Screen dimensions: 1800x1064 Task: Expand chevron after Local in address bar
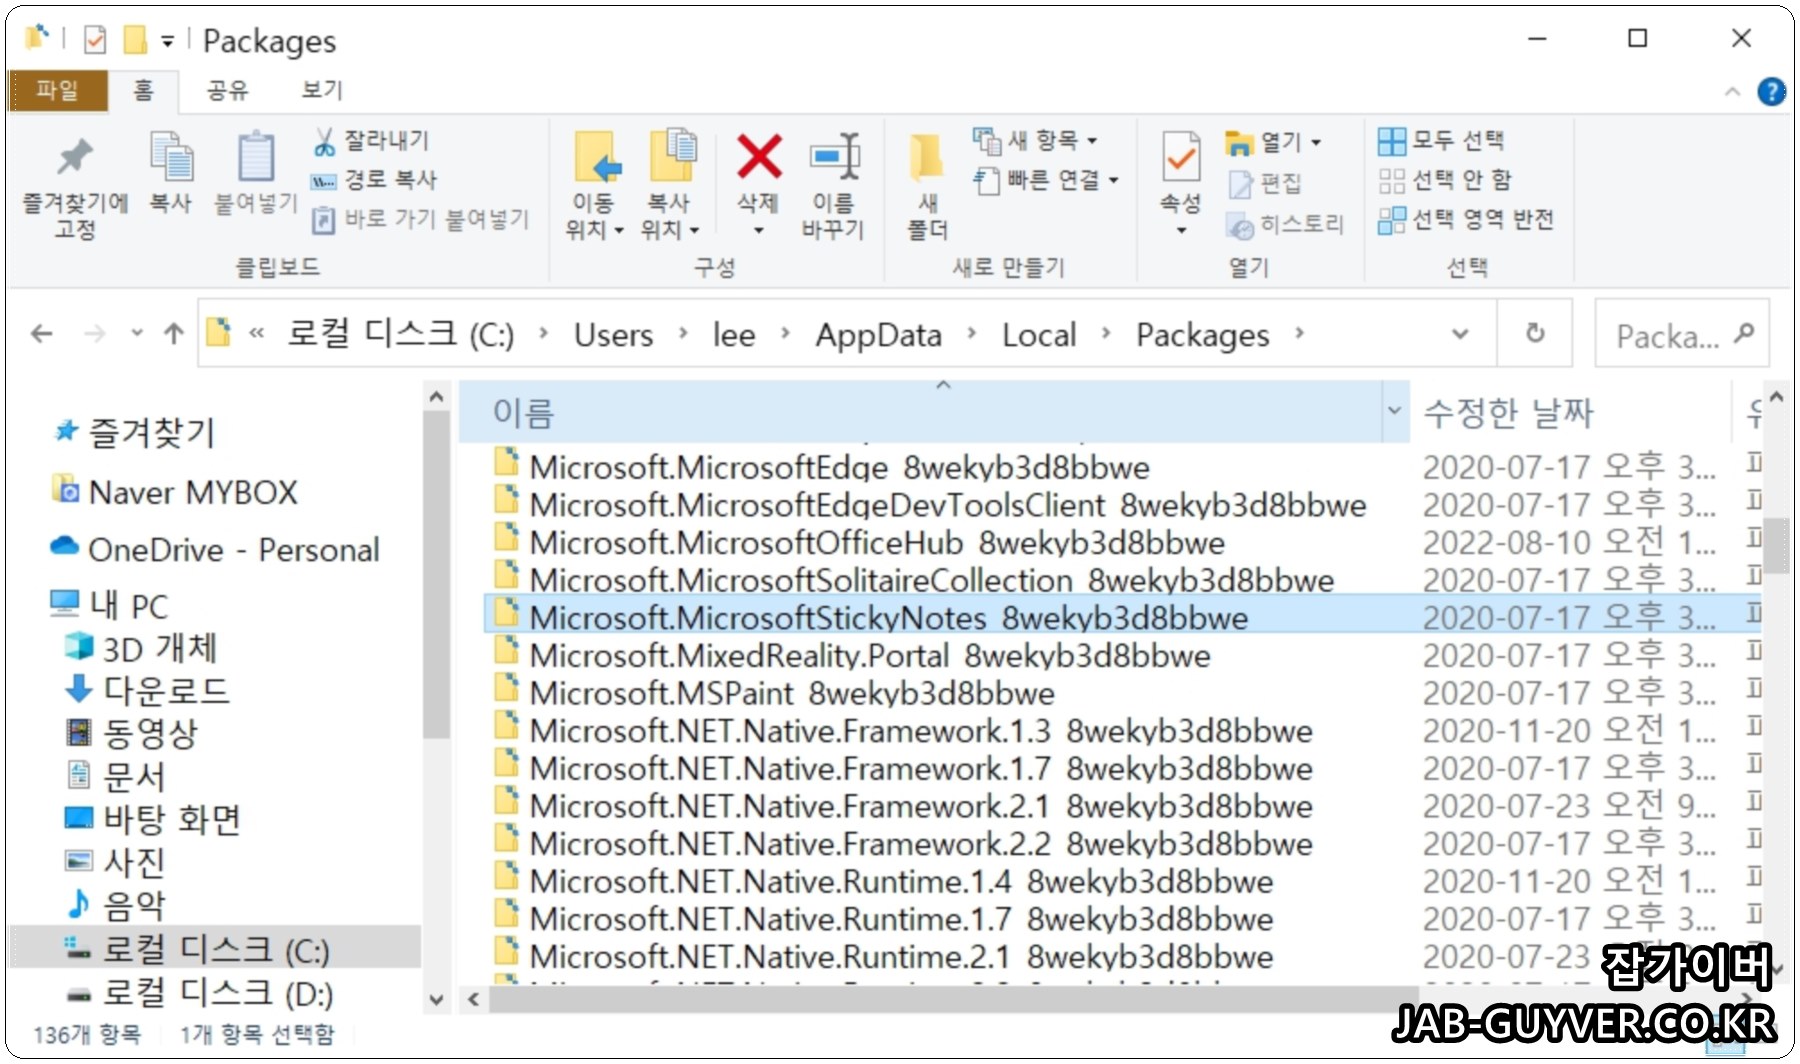pyautogui.click(x=1105, y=334)
